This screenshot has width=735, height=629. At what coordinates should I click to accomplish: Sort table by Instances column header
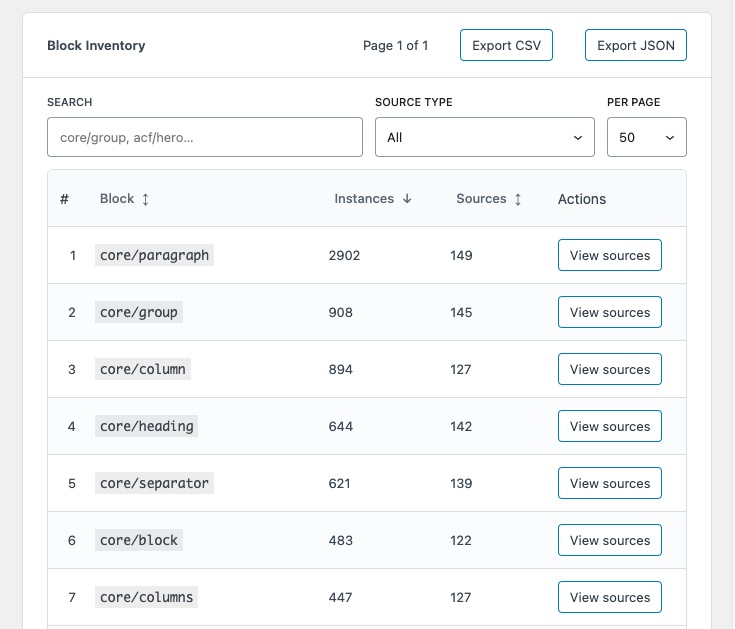[x=364, y=199]
